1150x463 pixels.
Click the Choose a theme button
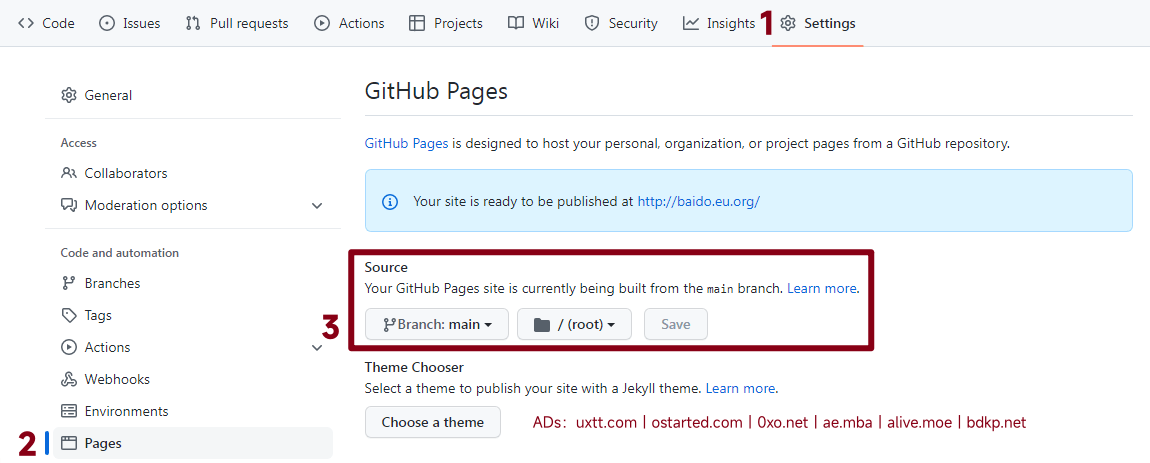(x=433, y=422)
